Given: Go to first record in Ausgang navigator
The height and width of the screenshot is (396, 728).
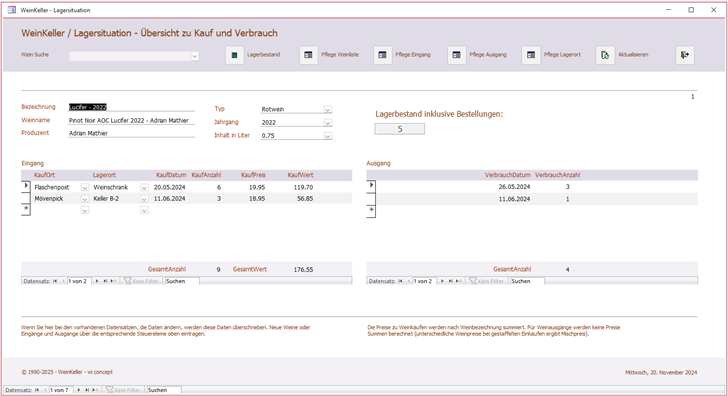Looking at the screenshot, I should 400,281.
